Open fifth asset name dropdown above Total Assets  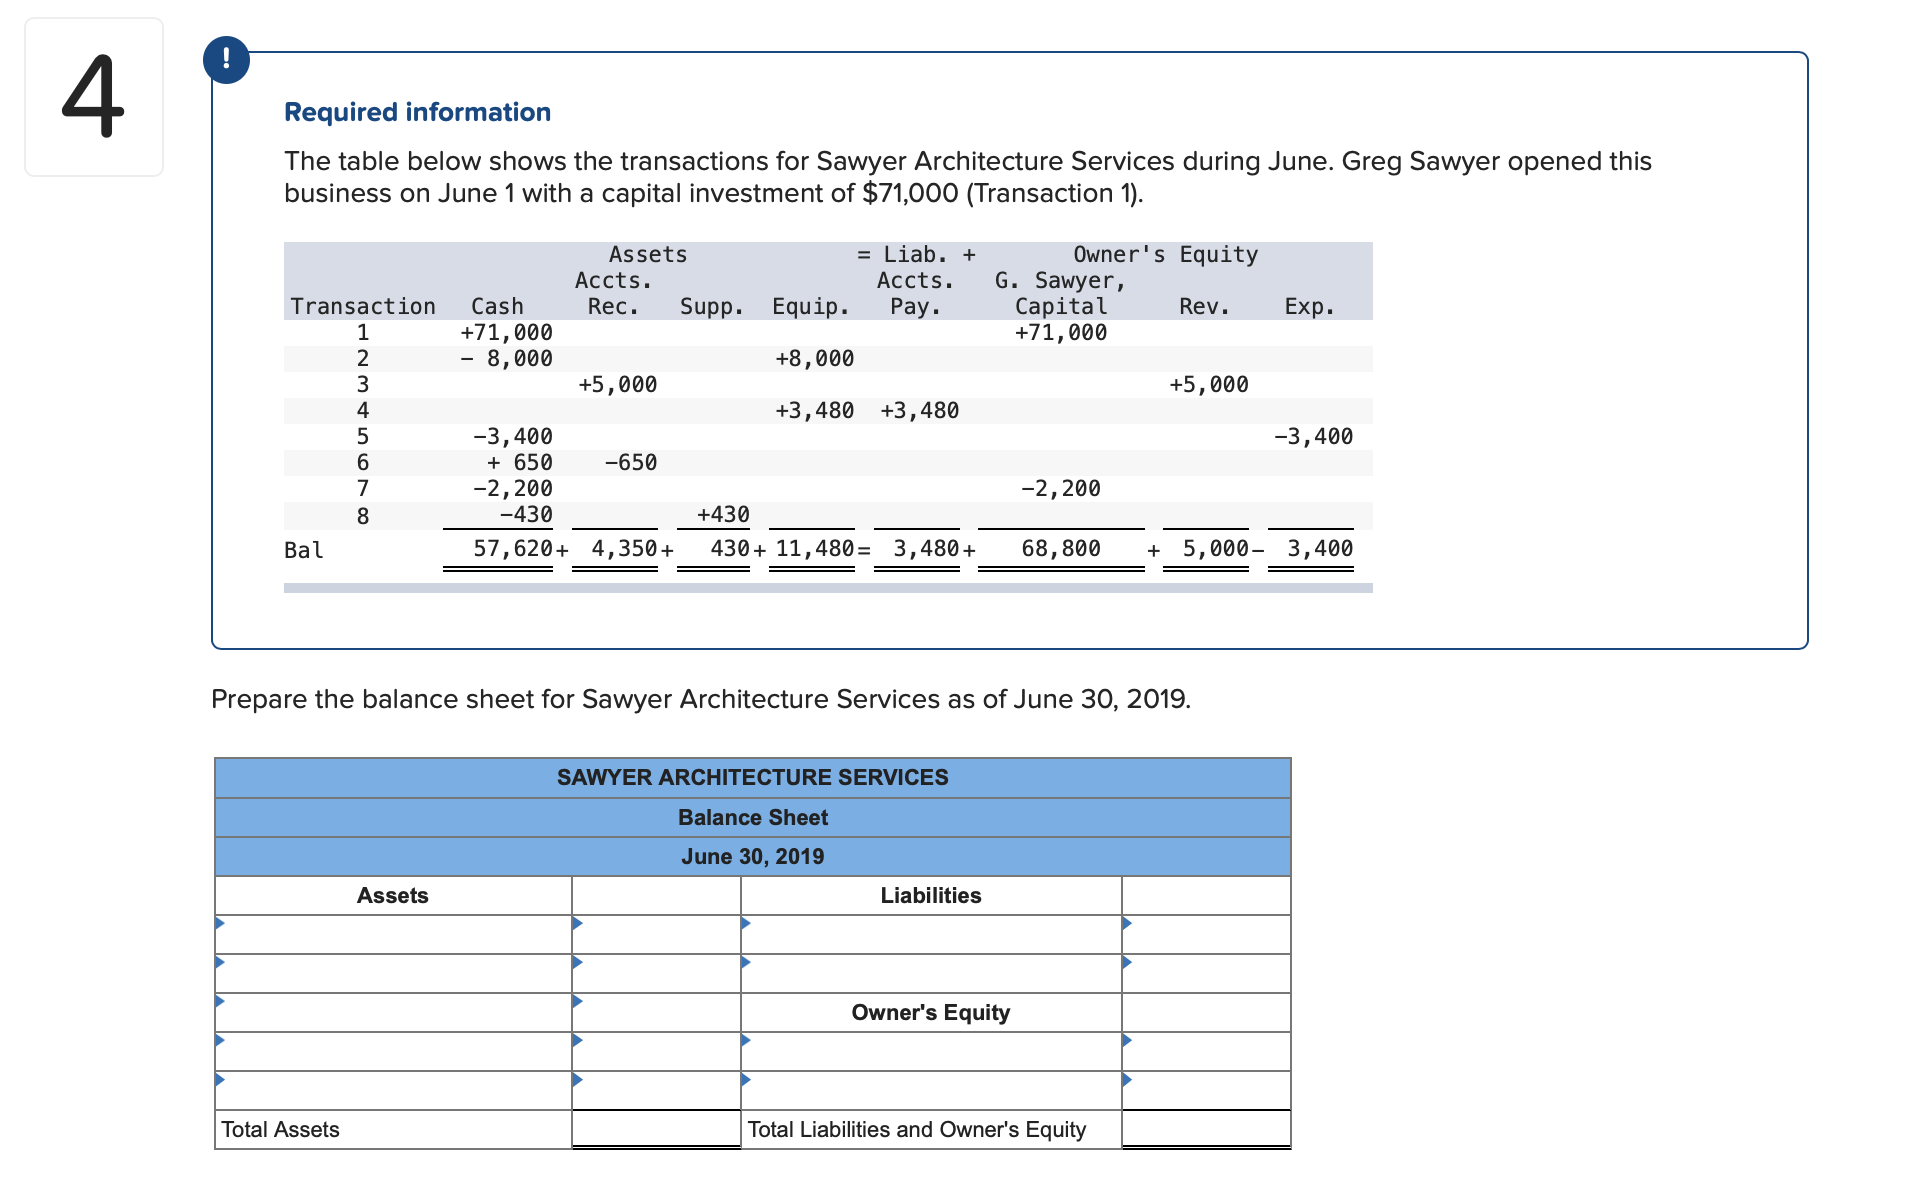point(393,1091)
